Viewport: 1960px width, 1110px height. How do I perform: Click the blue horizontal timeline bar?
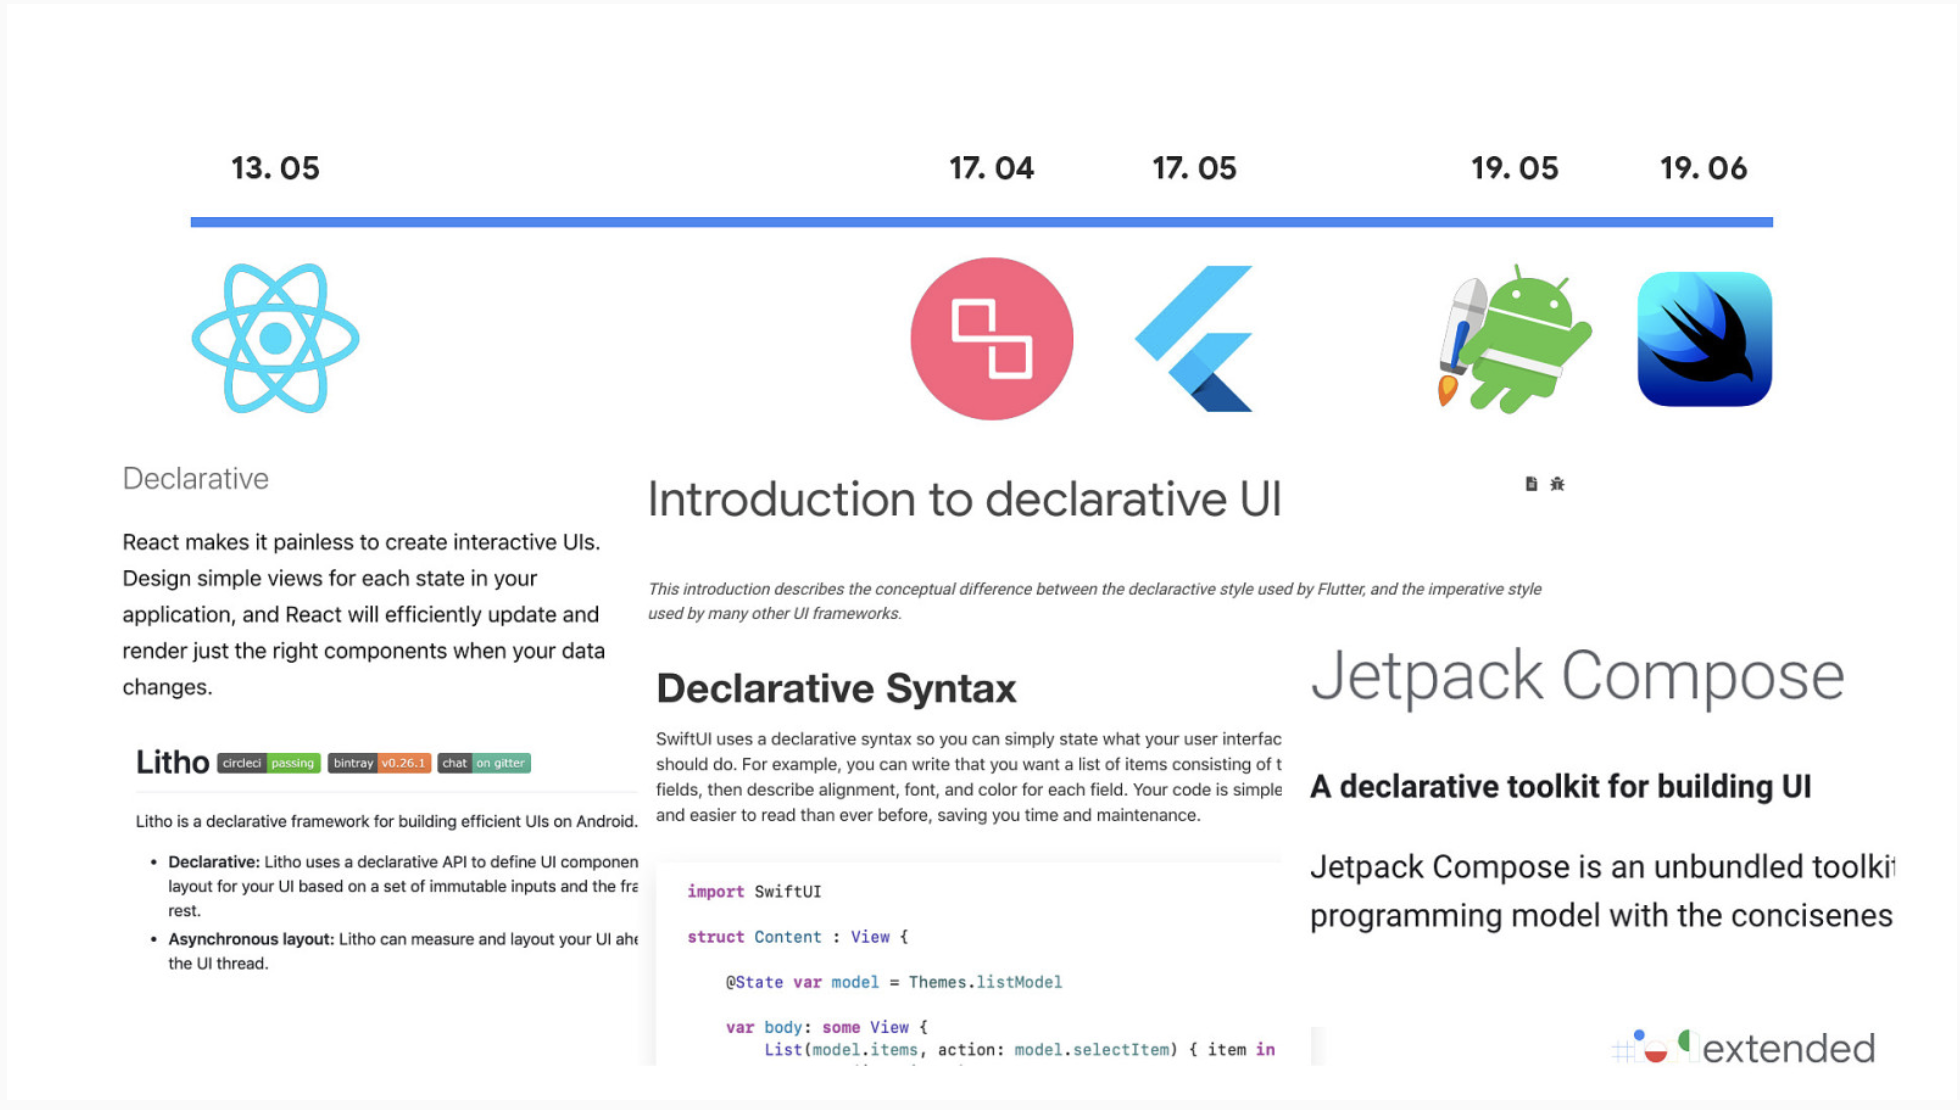click(x=640, y=222)
